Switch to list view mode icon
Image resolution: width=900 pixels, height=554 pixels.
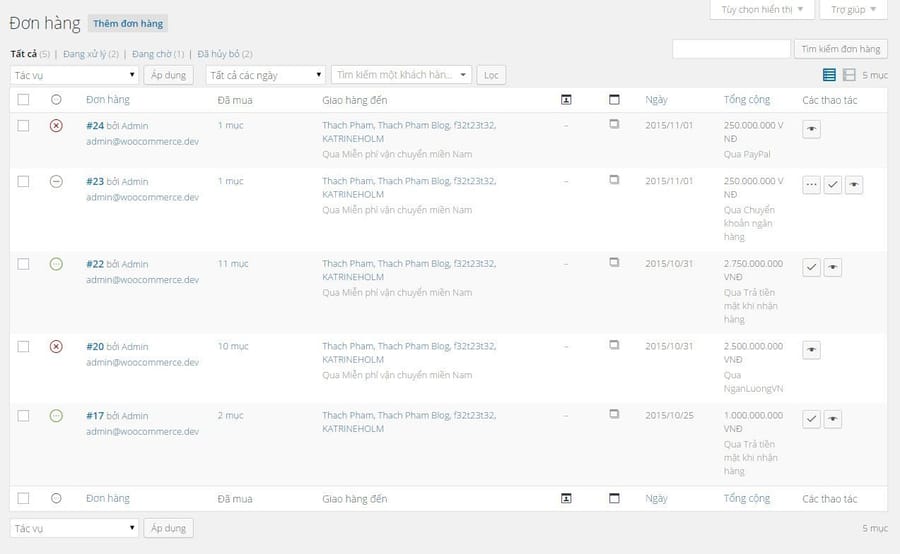pos(829,75)
